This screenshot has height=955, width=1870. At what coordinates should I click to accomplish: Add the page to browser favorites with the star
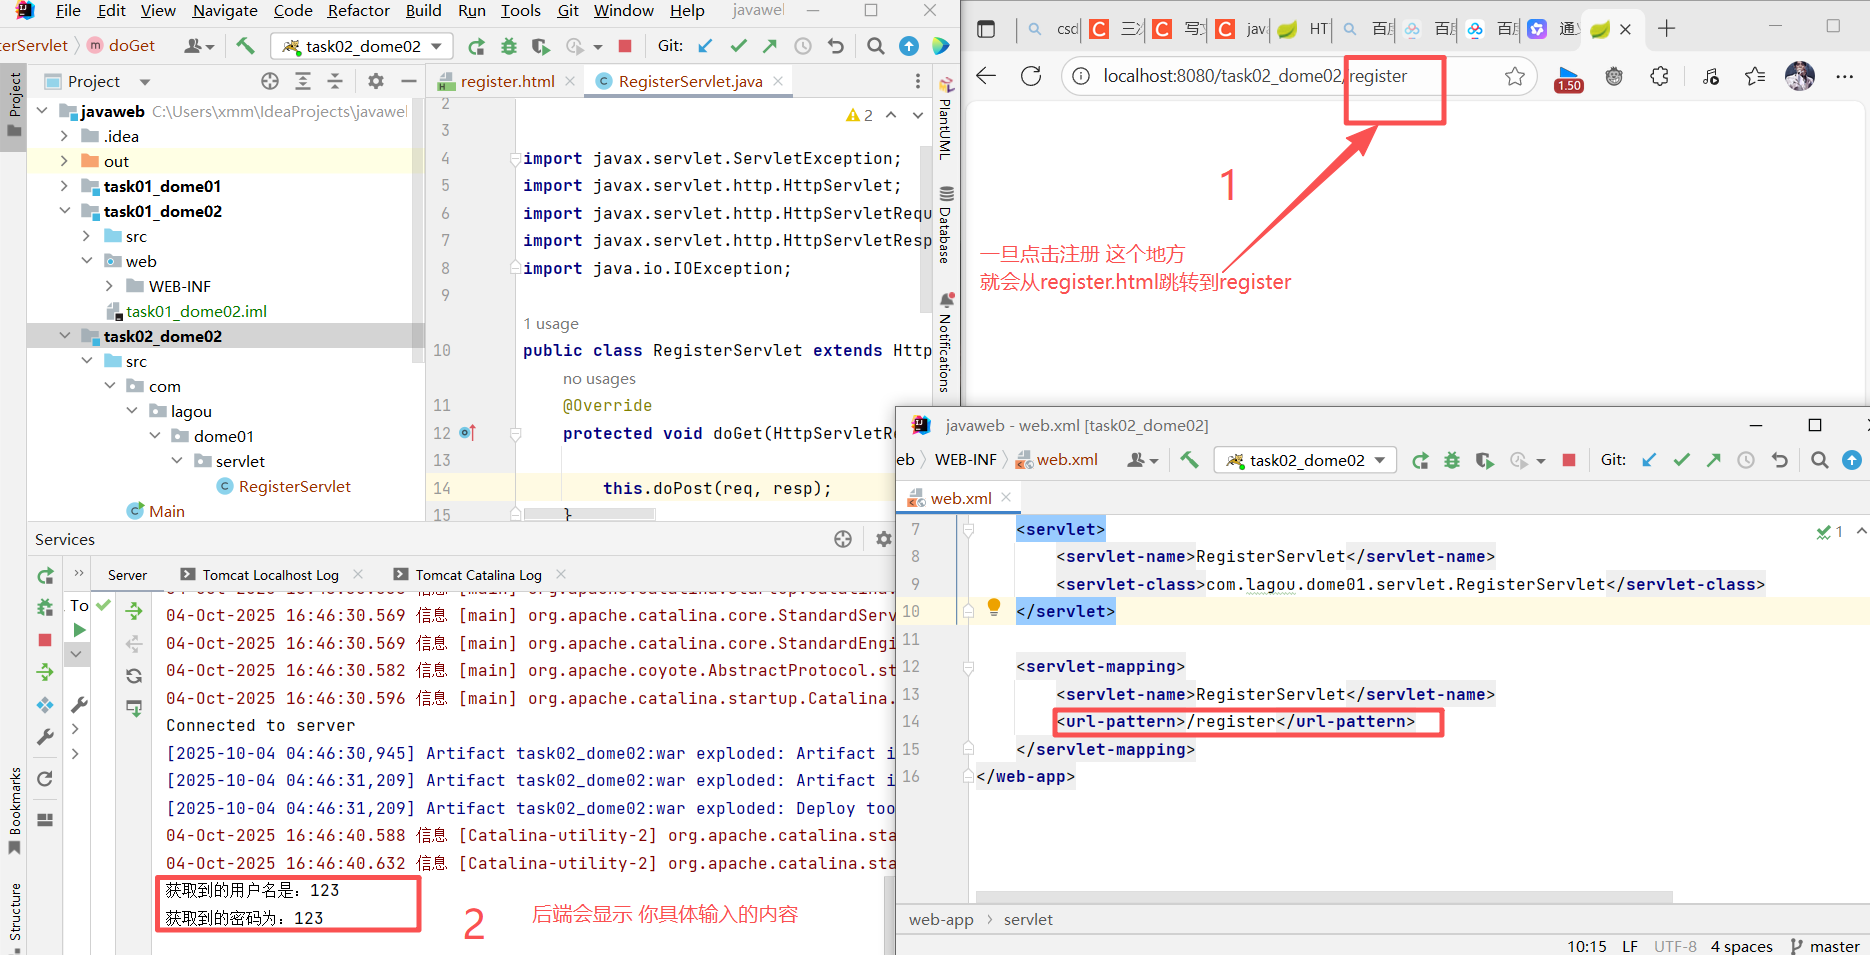pos(1515,76)
